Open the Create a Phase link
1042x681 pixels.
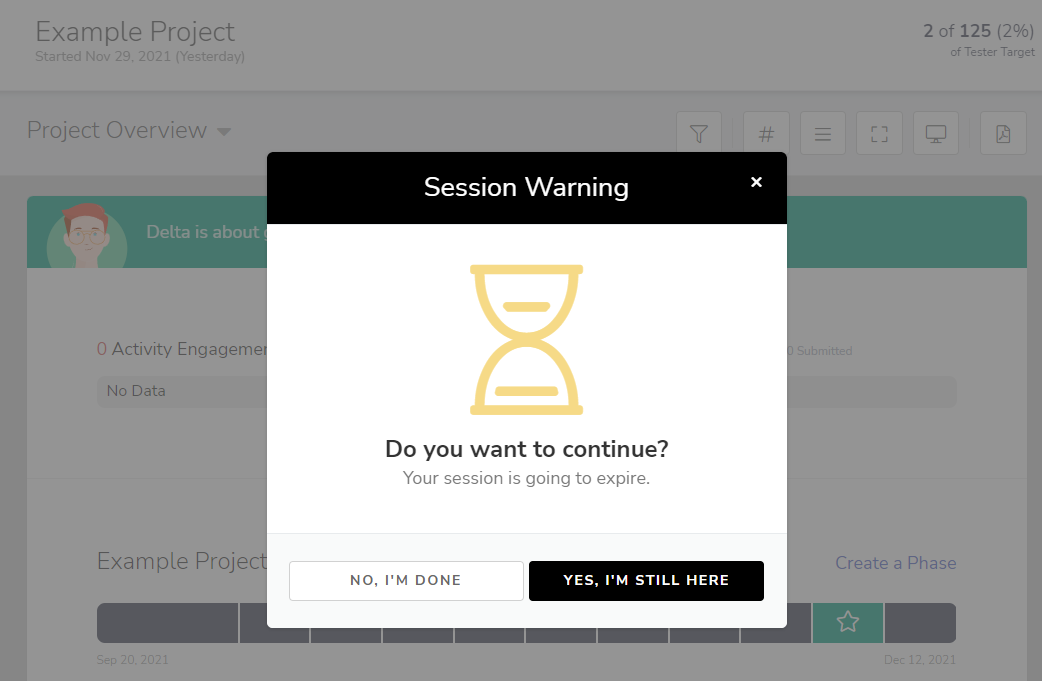[x=895, y=563]
